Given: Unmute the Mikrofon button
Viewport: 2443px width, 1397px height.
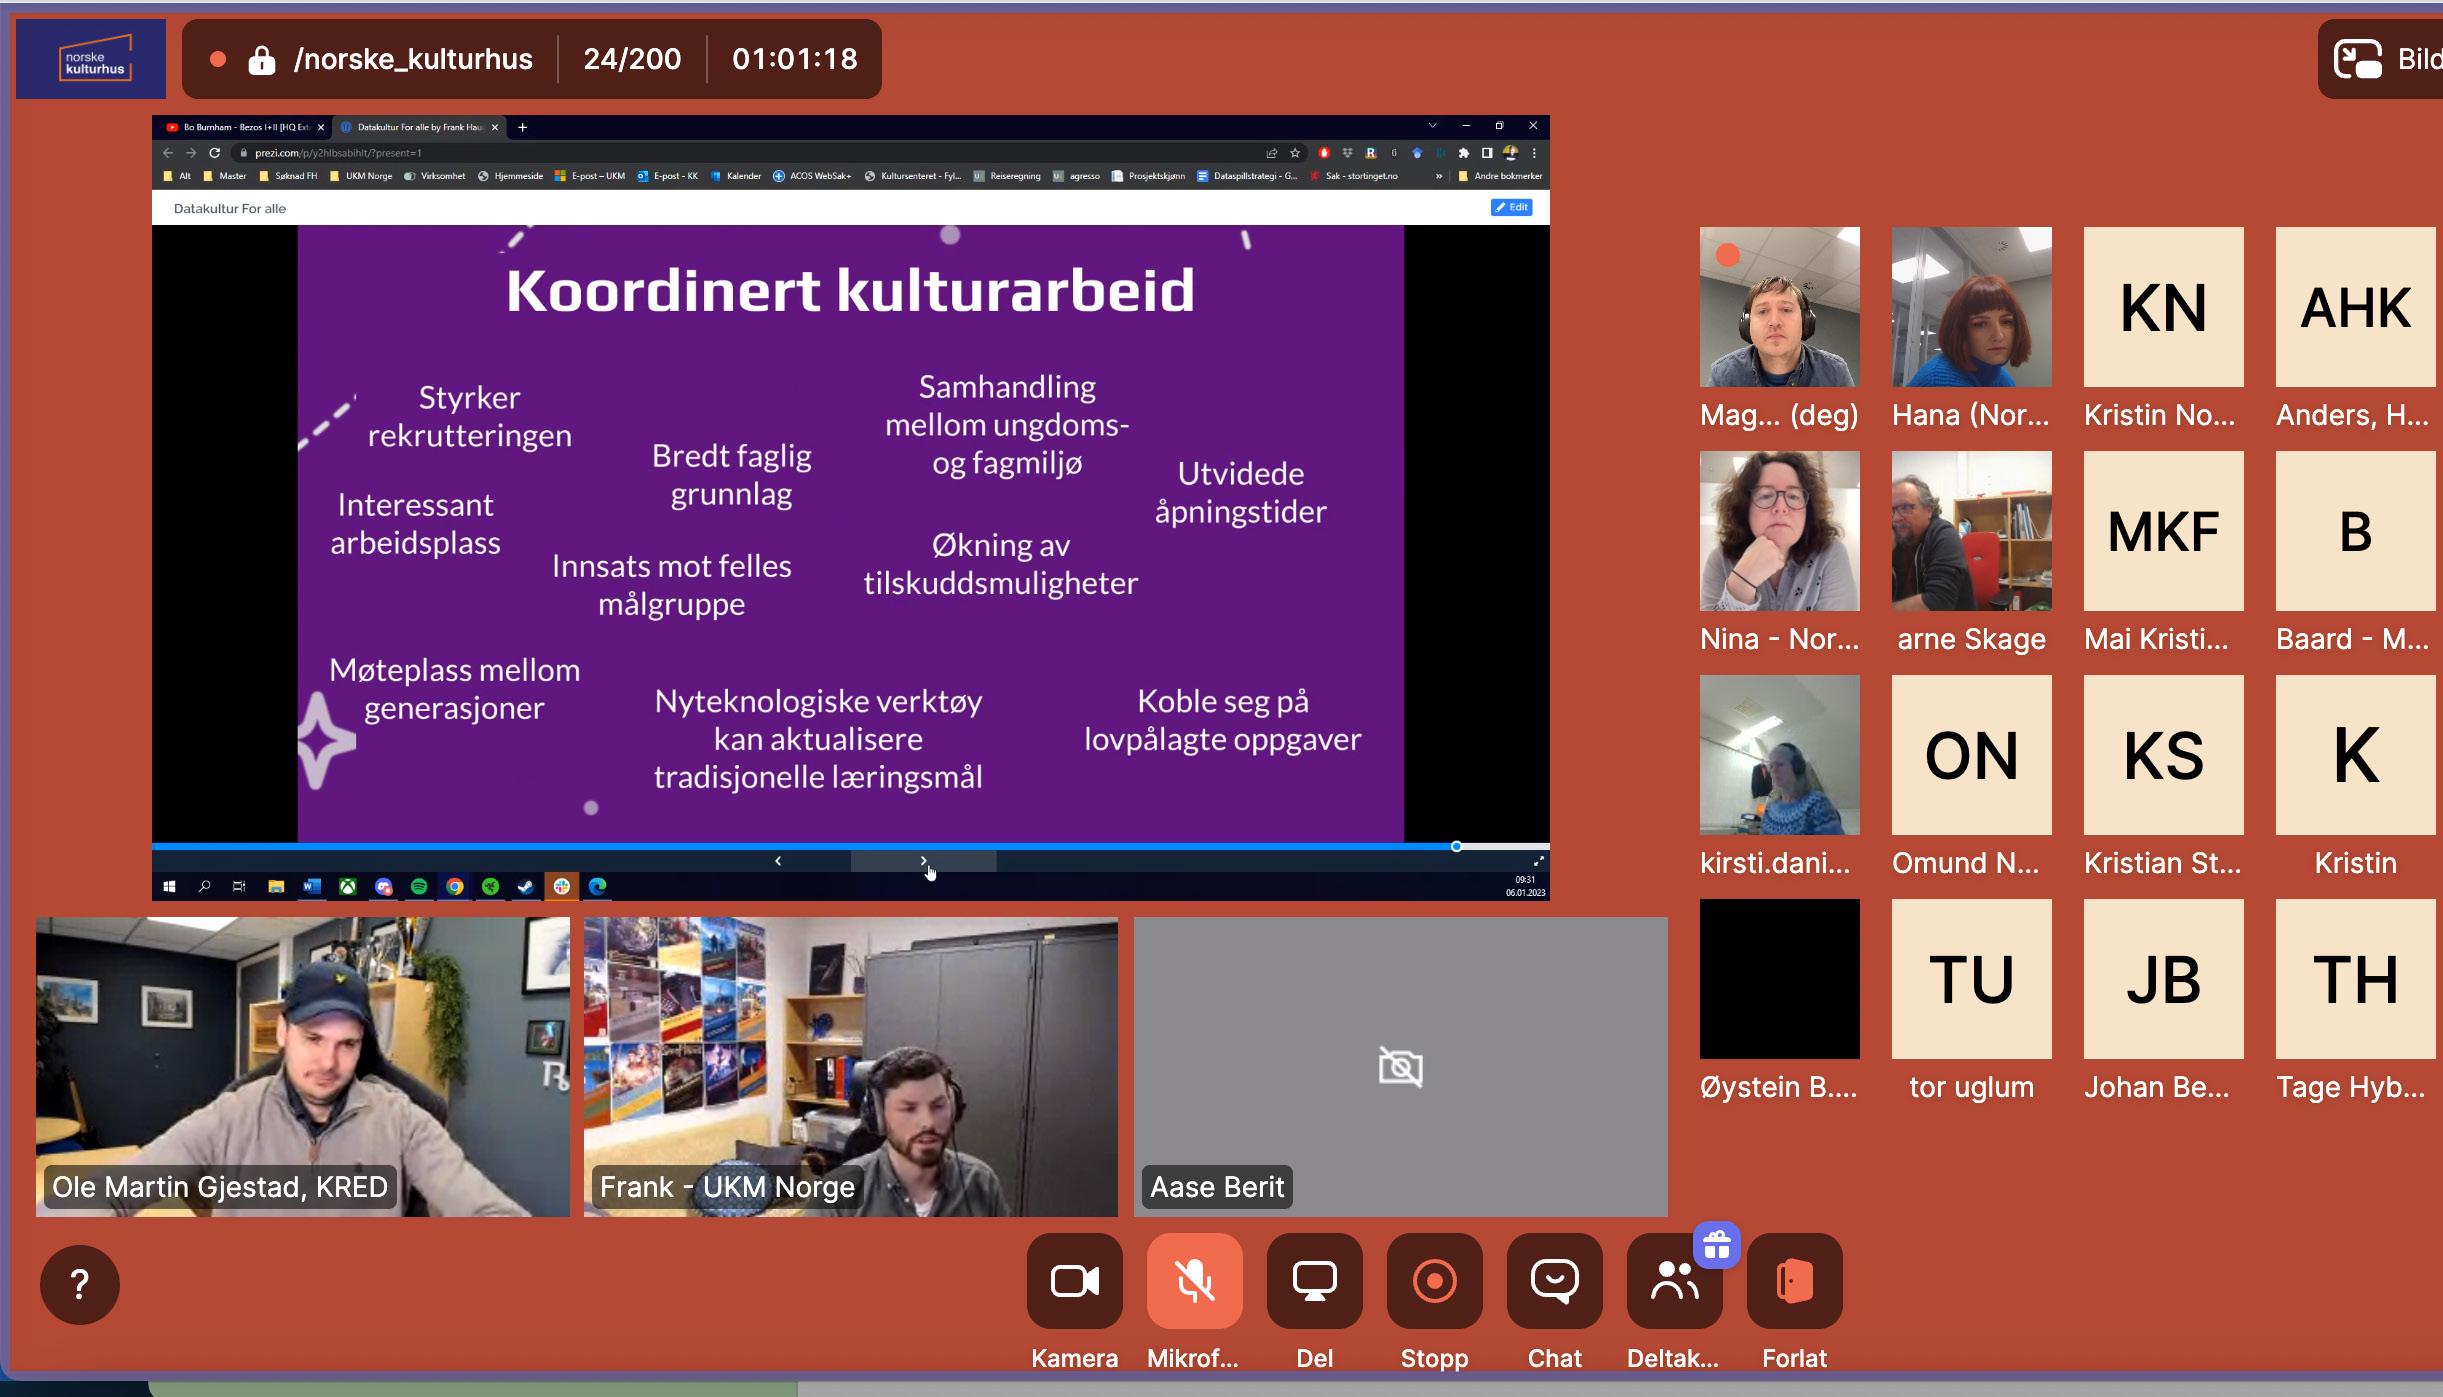Looking at the screenshot, I should click(1194, 1280).
